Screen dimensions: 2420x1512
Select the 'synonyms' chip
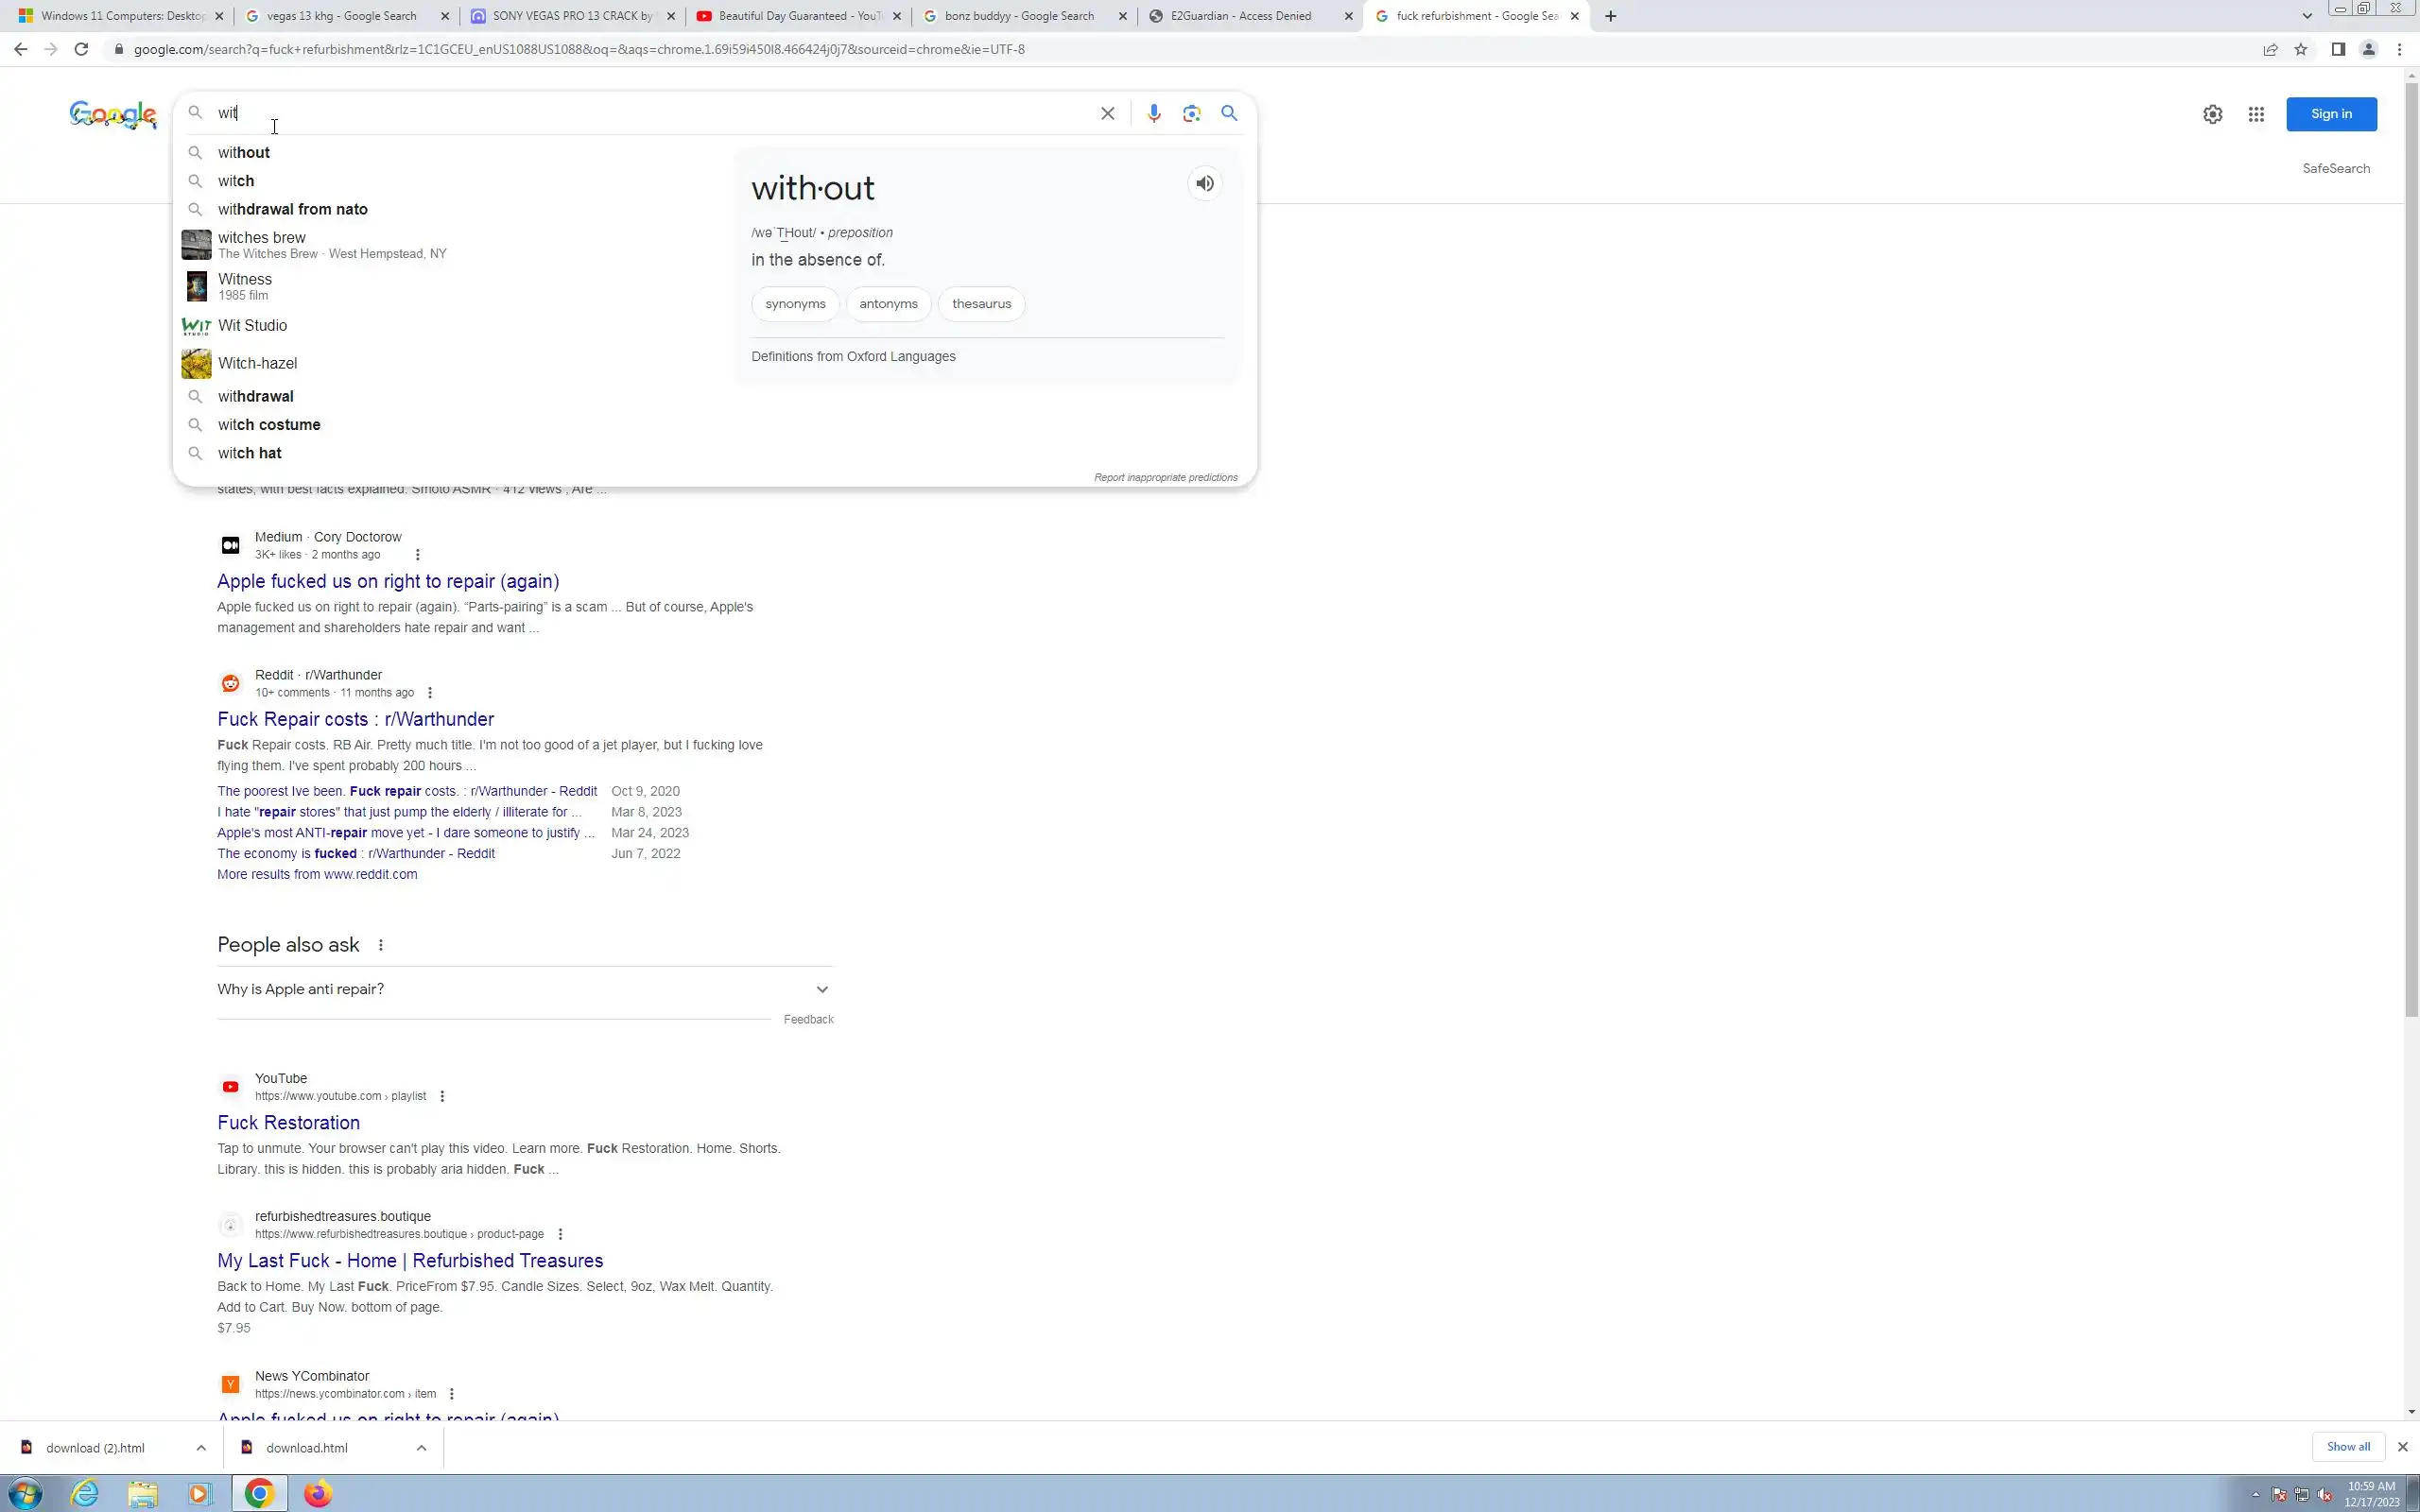pos(795,304)
